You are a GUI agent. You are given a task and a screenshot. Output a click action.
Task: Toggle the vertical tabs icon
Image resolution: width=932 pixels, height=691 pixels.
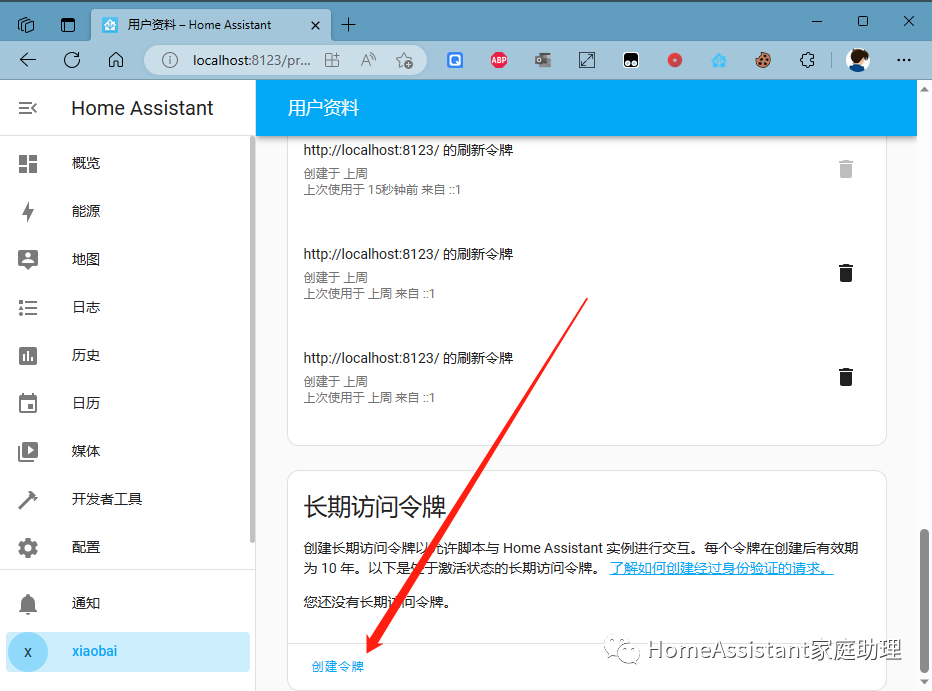[x=68, y=24]
